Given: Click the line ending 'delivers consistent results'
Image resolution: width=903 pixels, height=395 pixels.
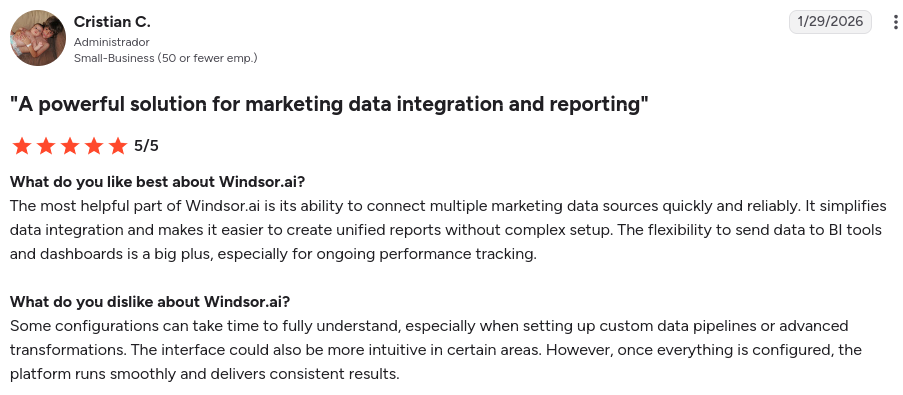Looking at the screenshot, I should 204,374.
